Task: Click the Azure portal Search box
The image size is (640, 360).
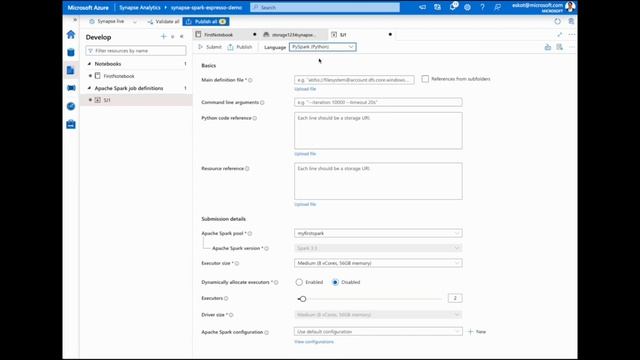Action: 325,7
